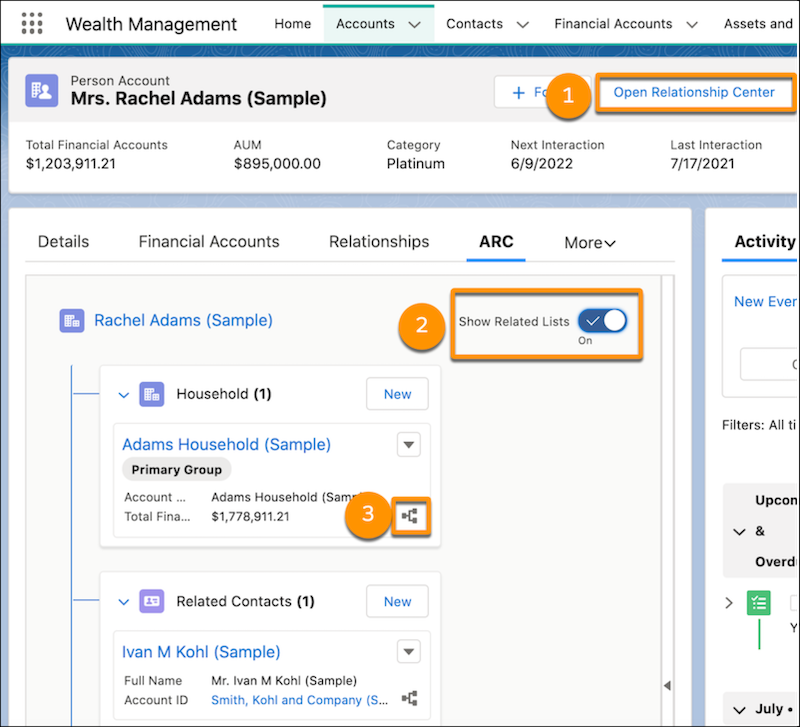The width and height of the screenshot is (800, 727).
Task: Click the Rachel Adams account icon in ARC
Action: coord(71,320)
